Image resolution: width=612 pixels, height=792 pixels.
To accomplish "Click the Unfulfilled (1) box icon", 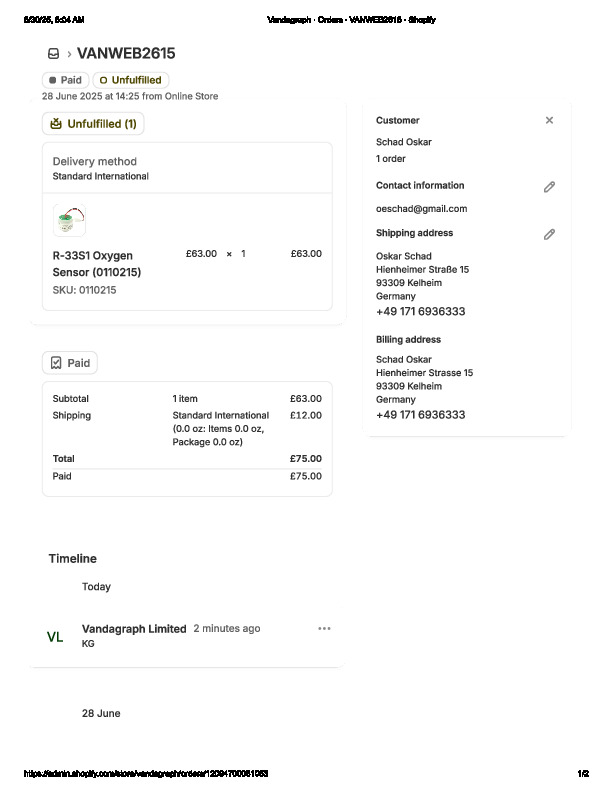I will pyautogui.click(x=55, y=124).
